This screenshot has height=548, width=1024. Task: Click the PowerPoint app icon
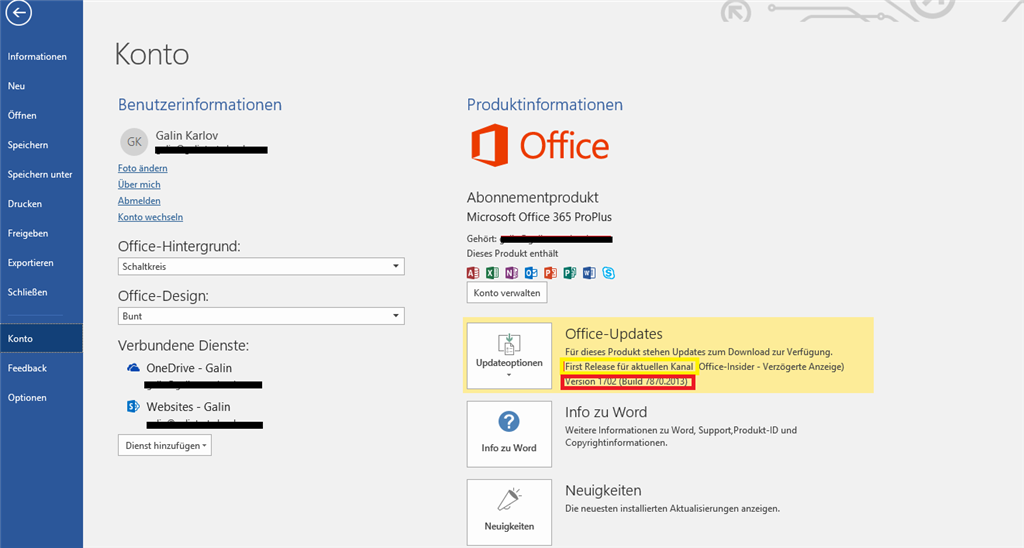[551, 273]
